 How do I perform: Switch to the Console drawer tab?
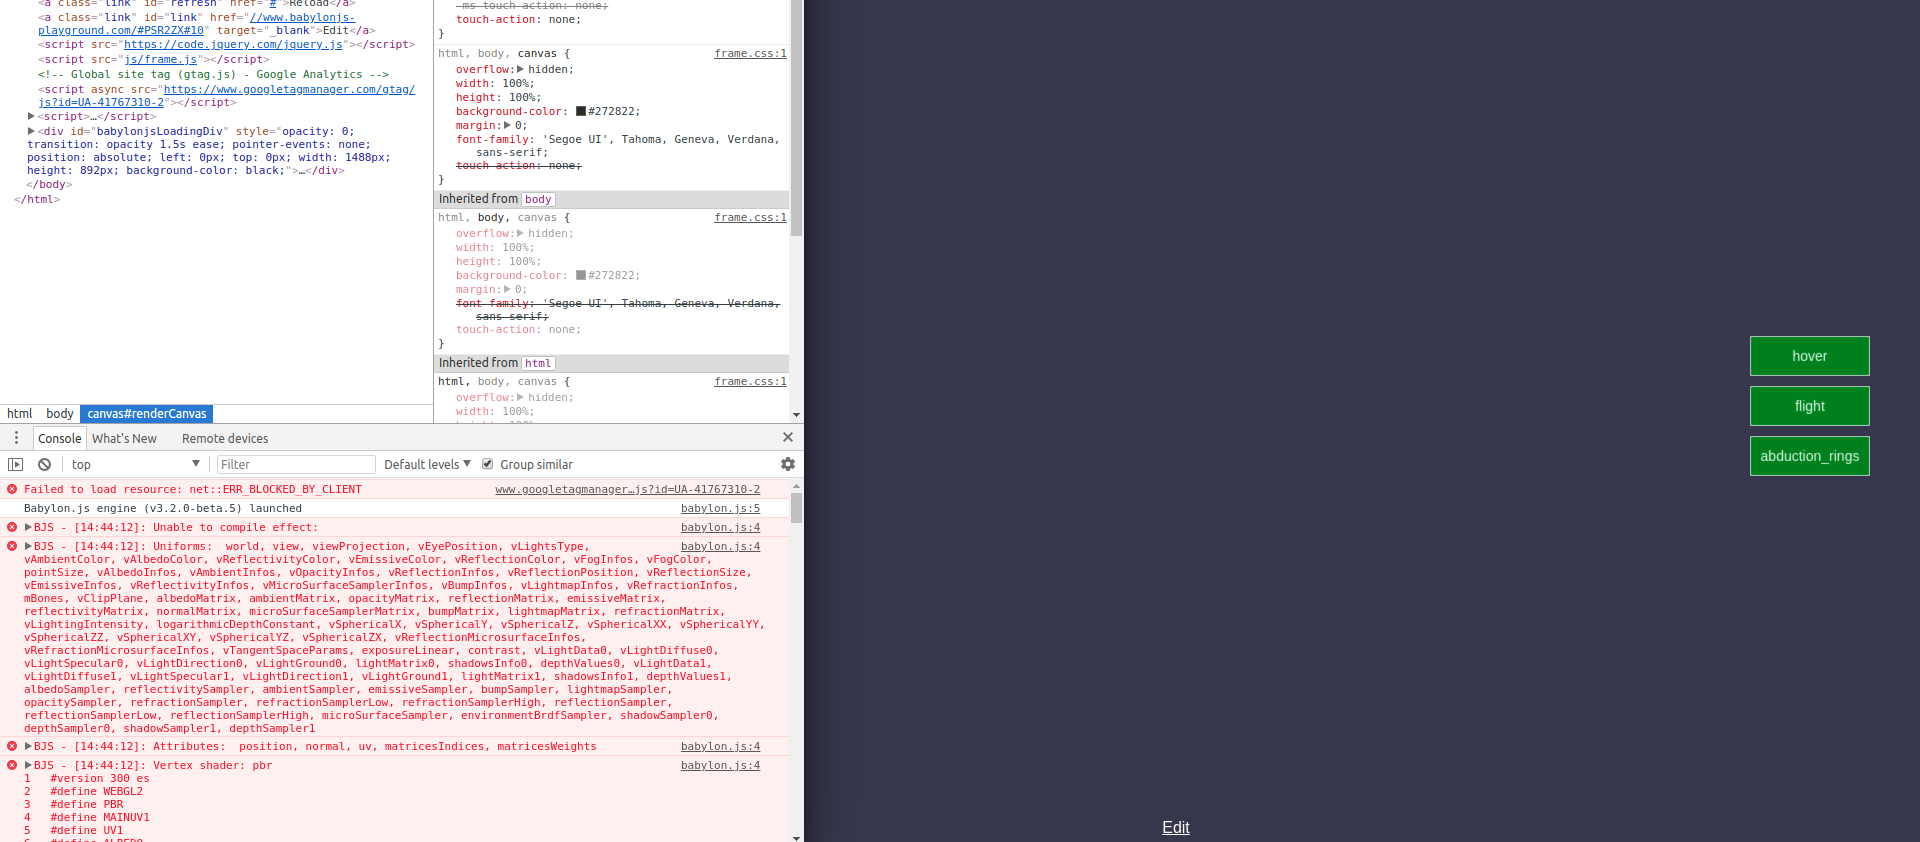pyautogui.click(x=59, y=438)
